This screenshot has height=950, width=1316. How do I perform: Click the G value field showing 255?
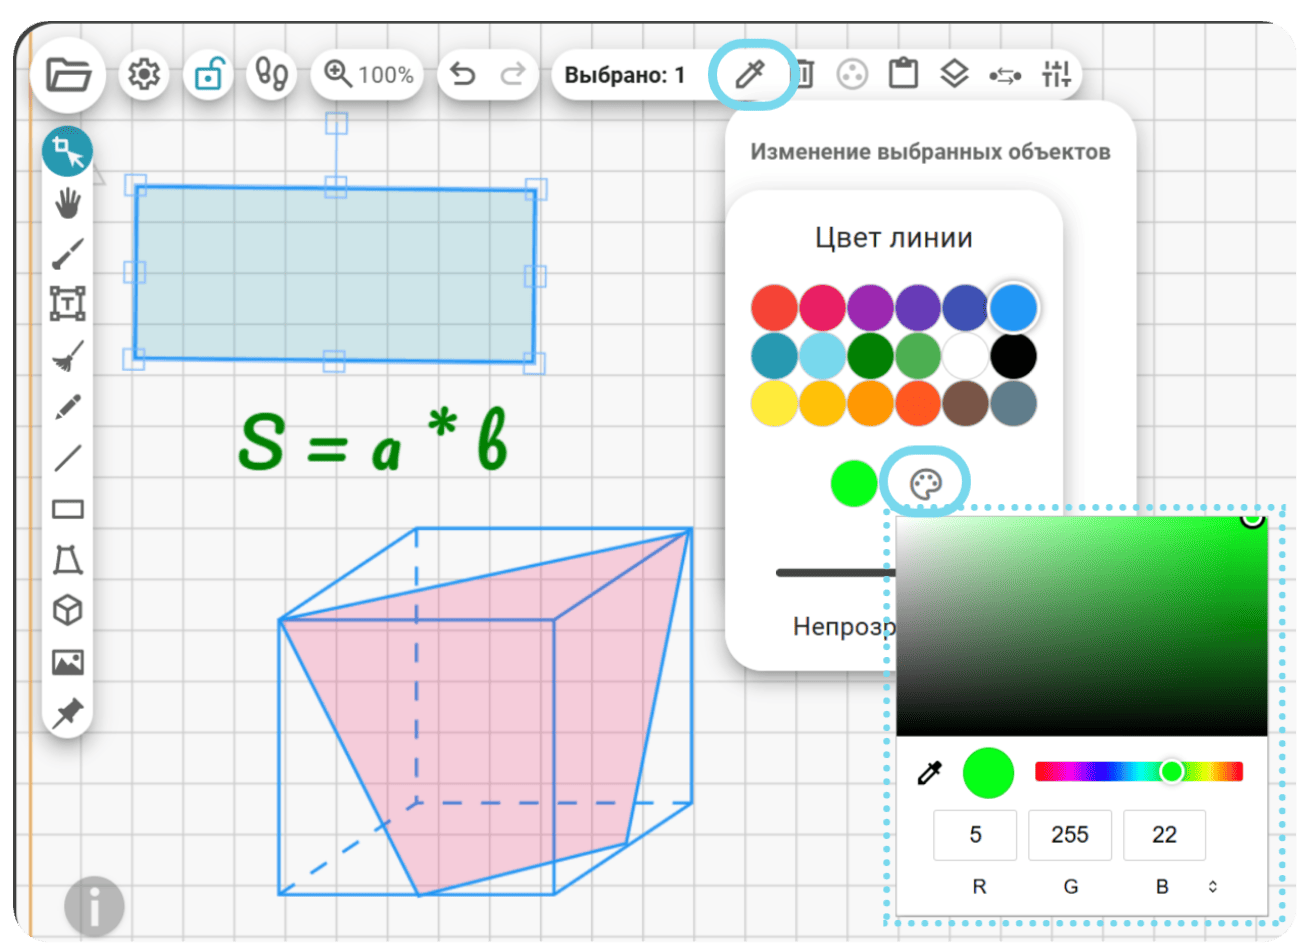[x=1070, y=835]
